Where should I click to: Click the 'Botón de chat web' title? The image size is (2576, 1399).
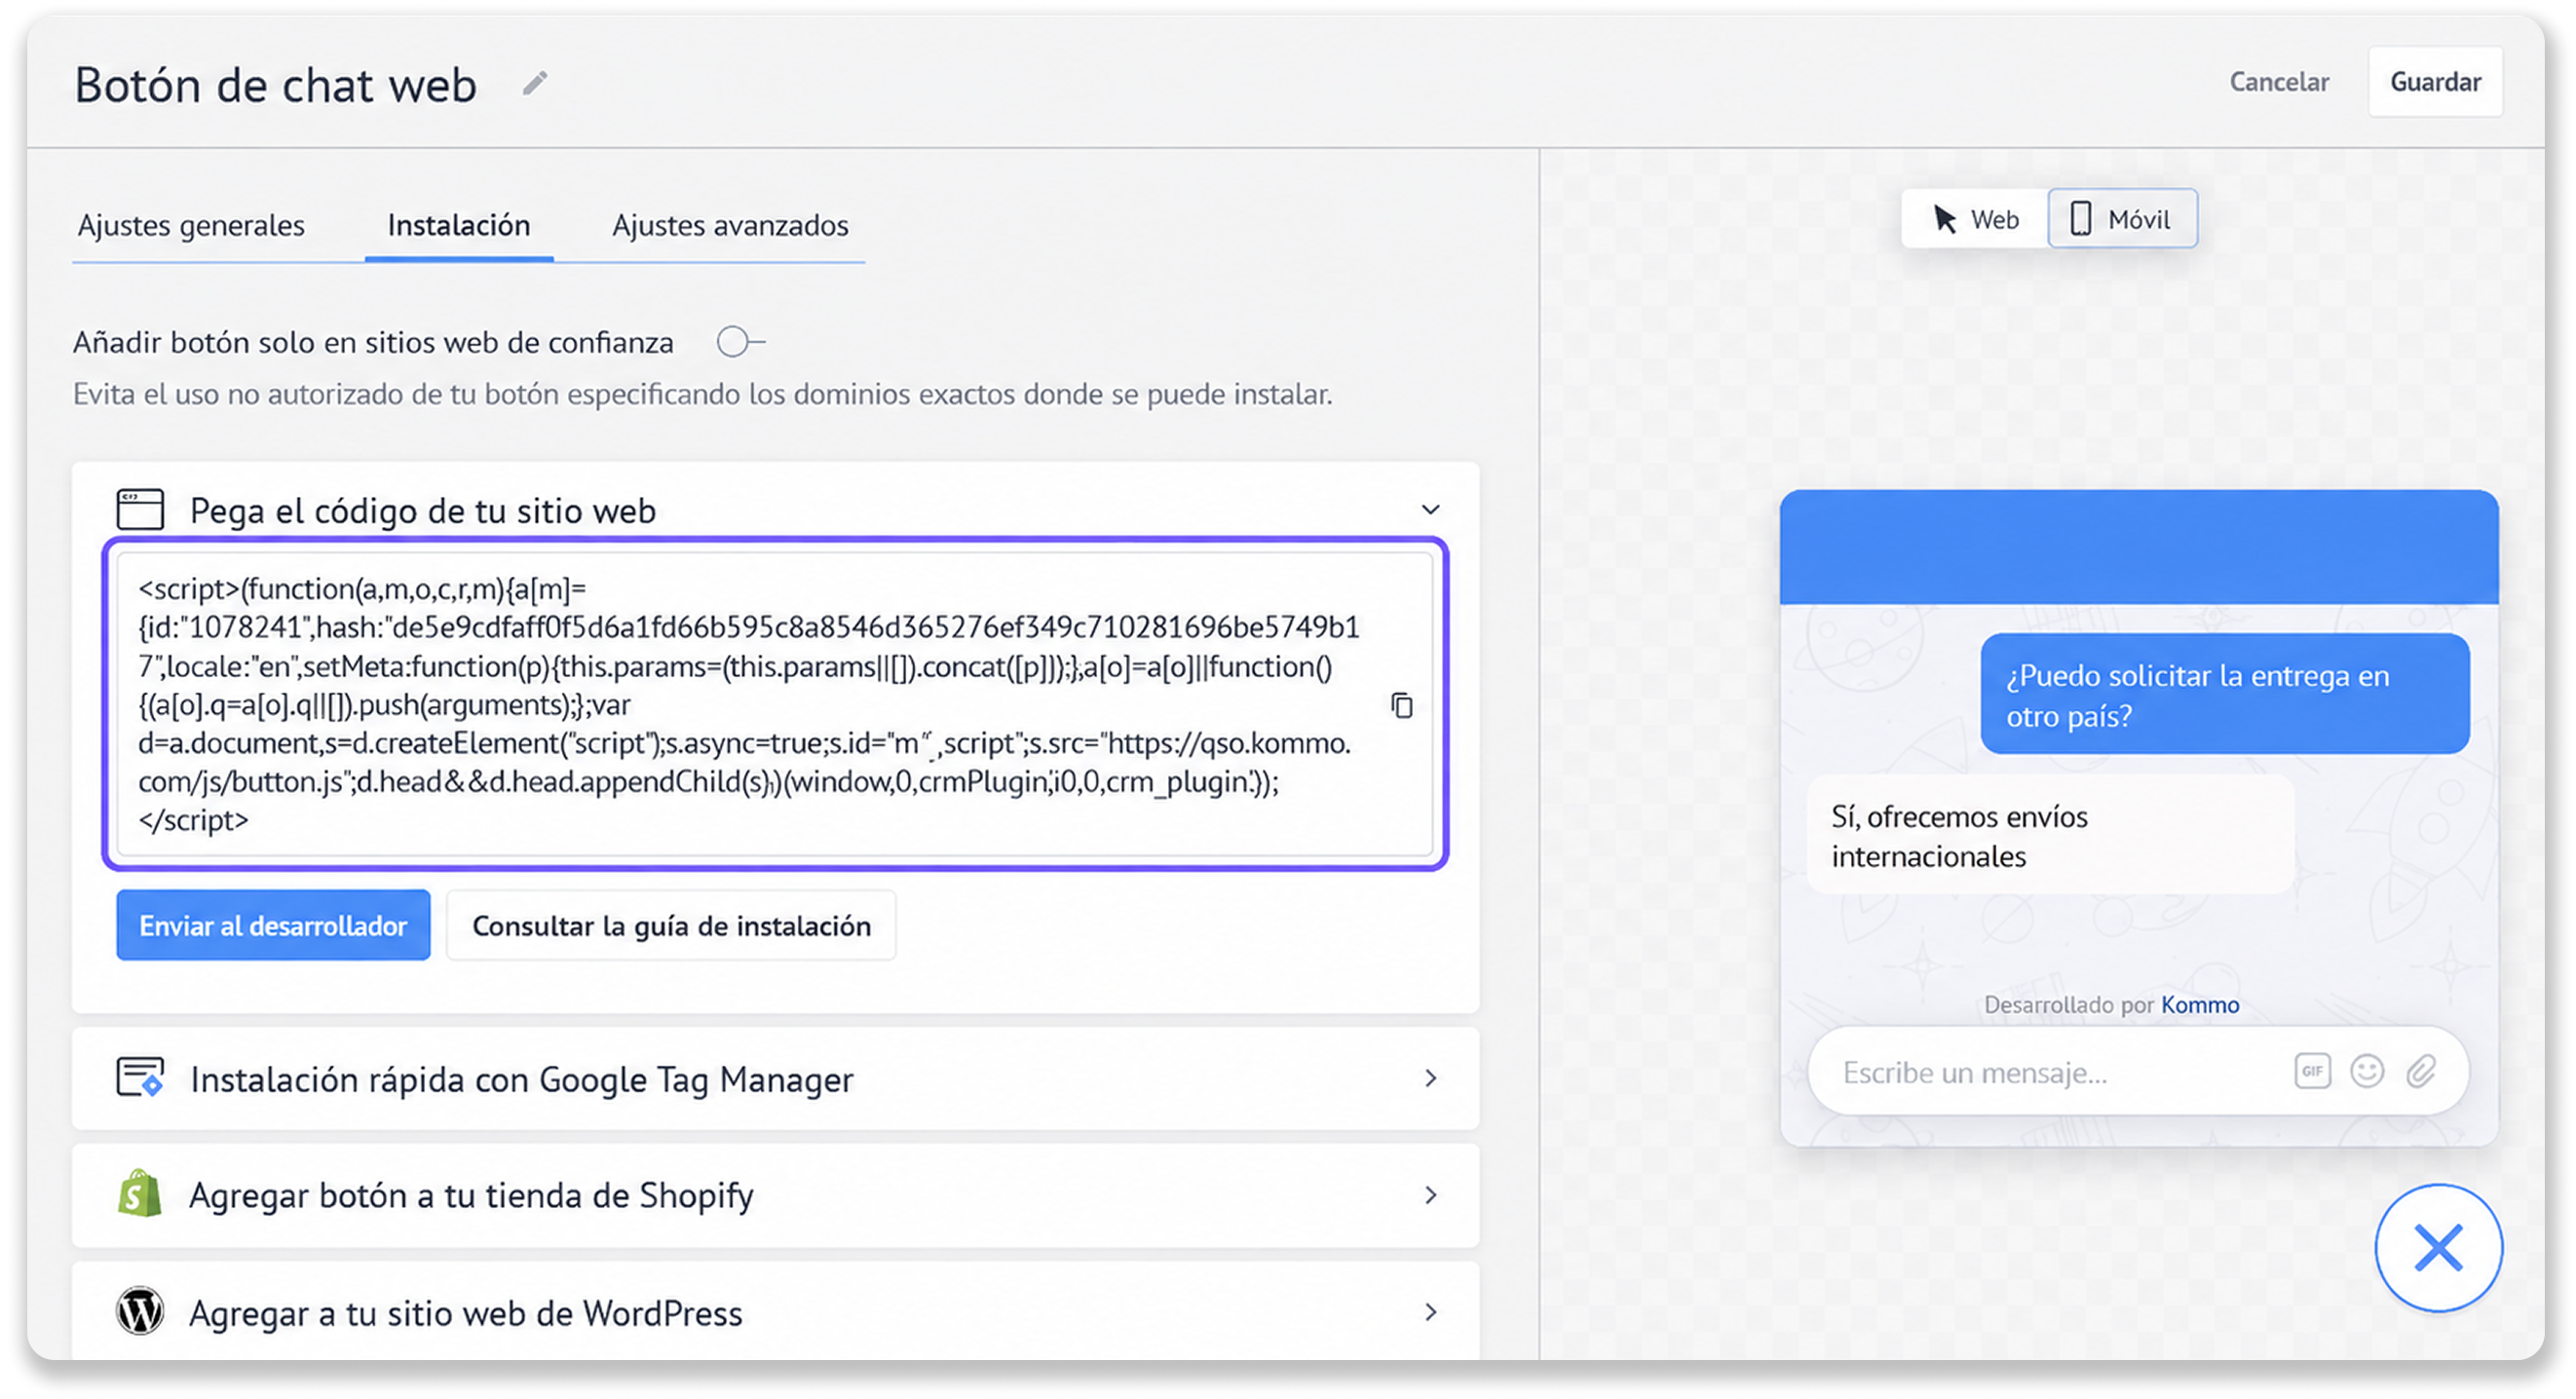tap(276, 84)
